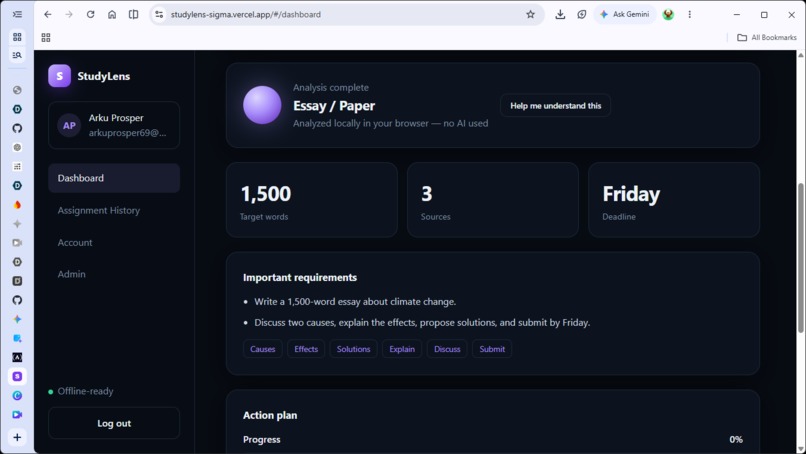Select the Solutions keyword tag
This screenshot has width=806, height=454.
(354, 349)
